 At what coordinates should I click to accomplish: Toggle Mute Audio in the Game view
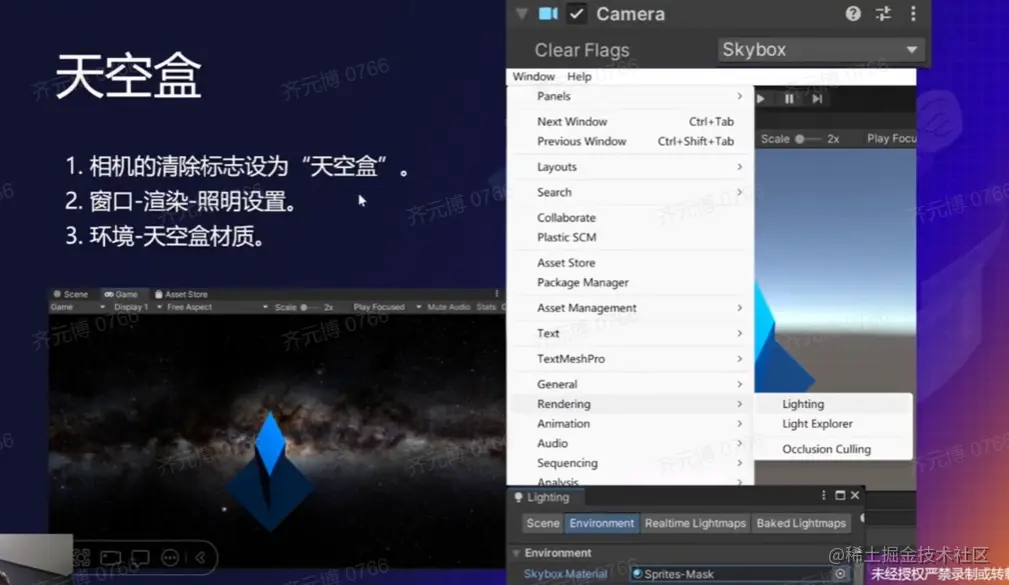tap(449, 307)
